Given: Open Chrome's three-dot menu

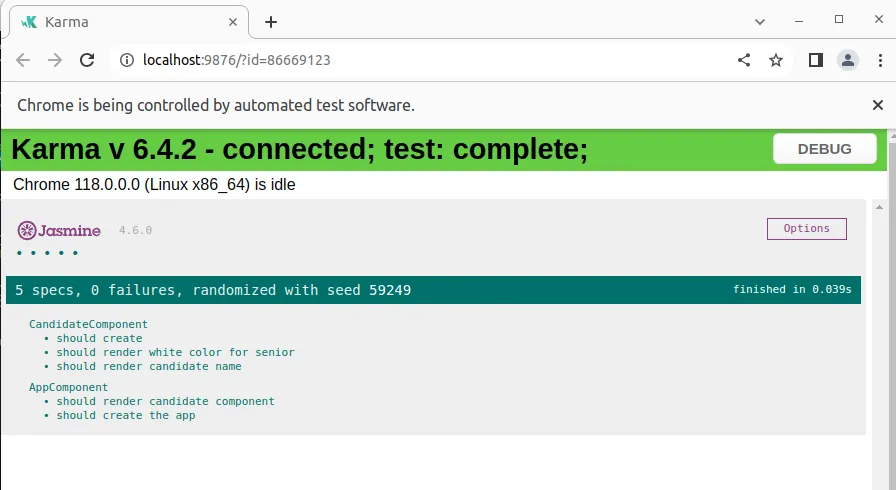Looking at the screenshot, I should pyautogui.click(x=880, y=60).
